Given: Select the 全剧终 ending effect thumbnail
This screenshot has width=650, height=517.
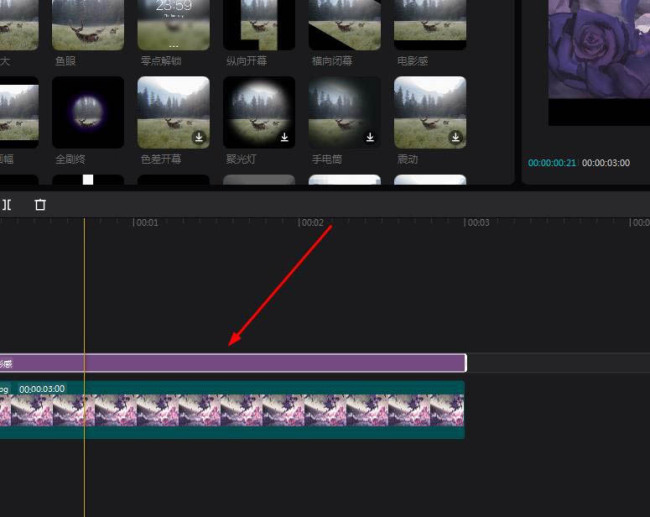Looking at the screenshot, I should click(88, 112).
